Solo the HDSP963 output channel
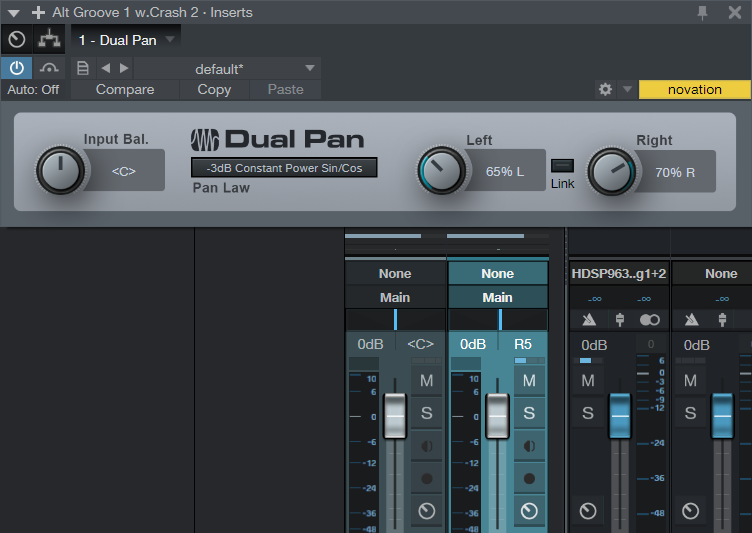The height and width of the screenshot is (533, 752). [x=588, y=413]
